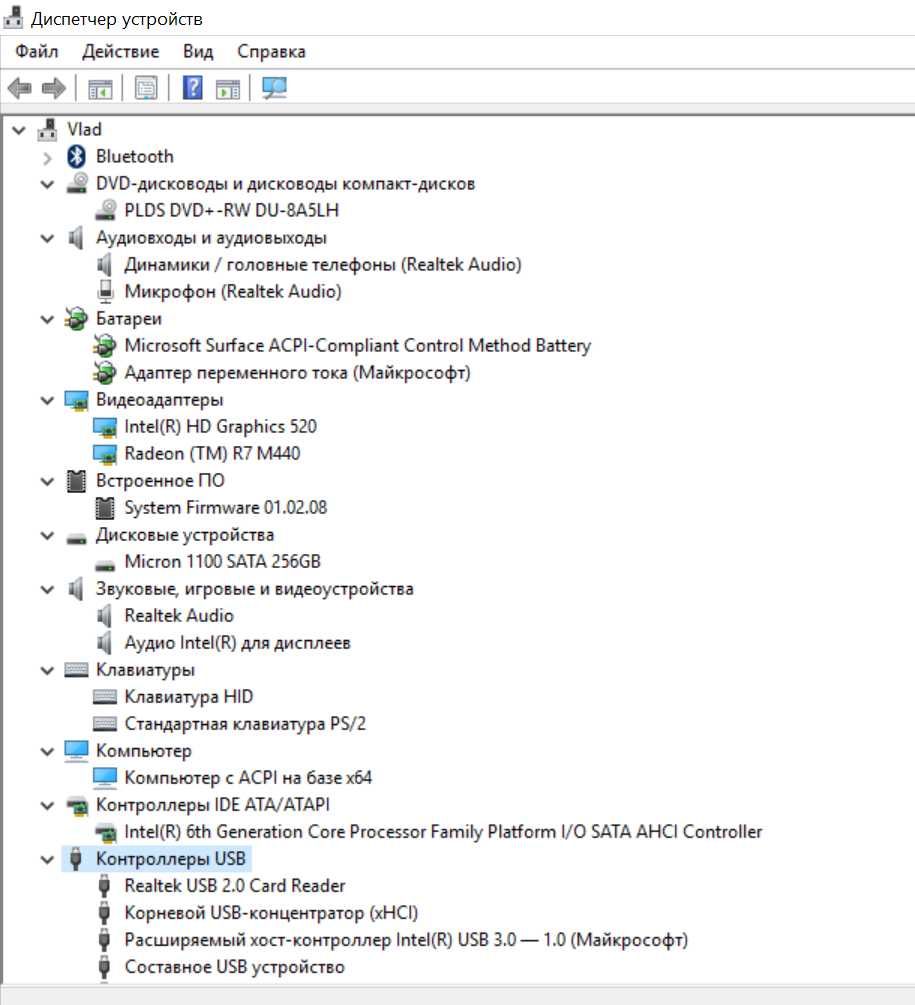Click the Звуковые, игровые и видеоустройства speaker icon
The width and height of the screenshot is (915, 1005).
(x=76, y=588)
